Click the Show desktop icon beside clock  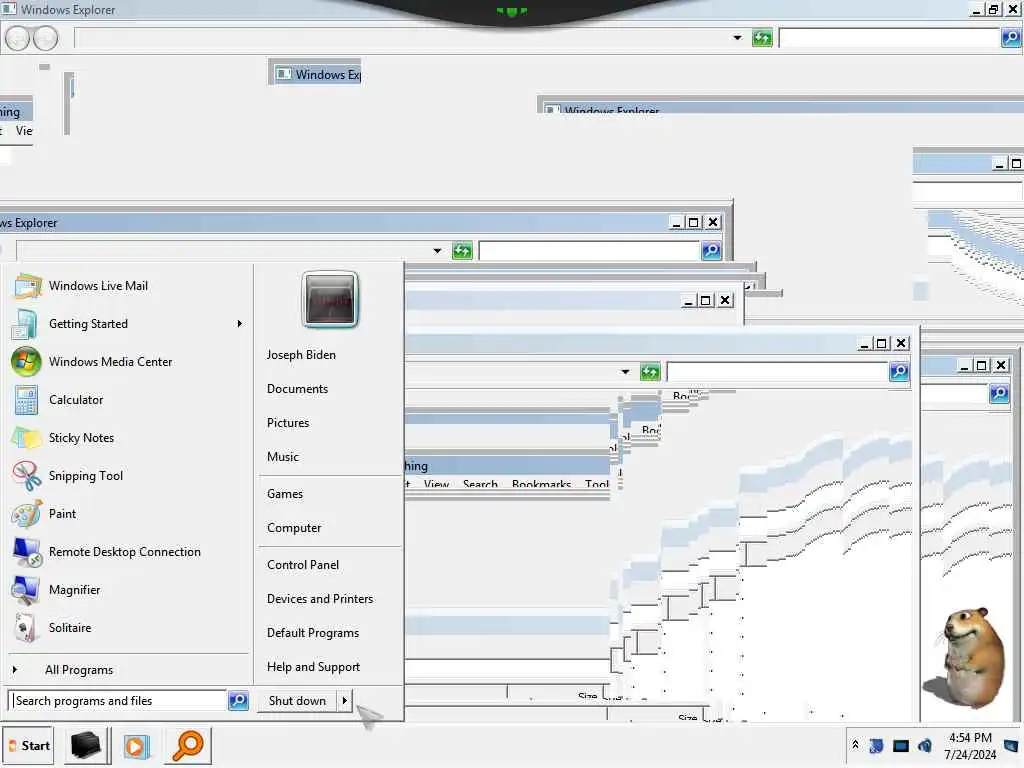tap(1011, 746)
